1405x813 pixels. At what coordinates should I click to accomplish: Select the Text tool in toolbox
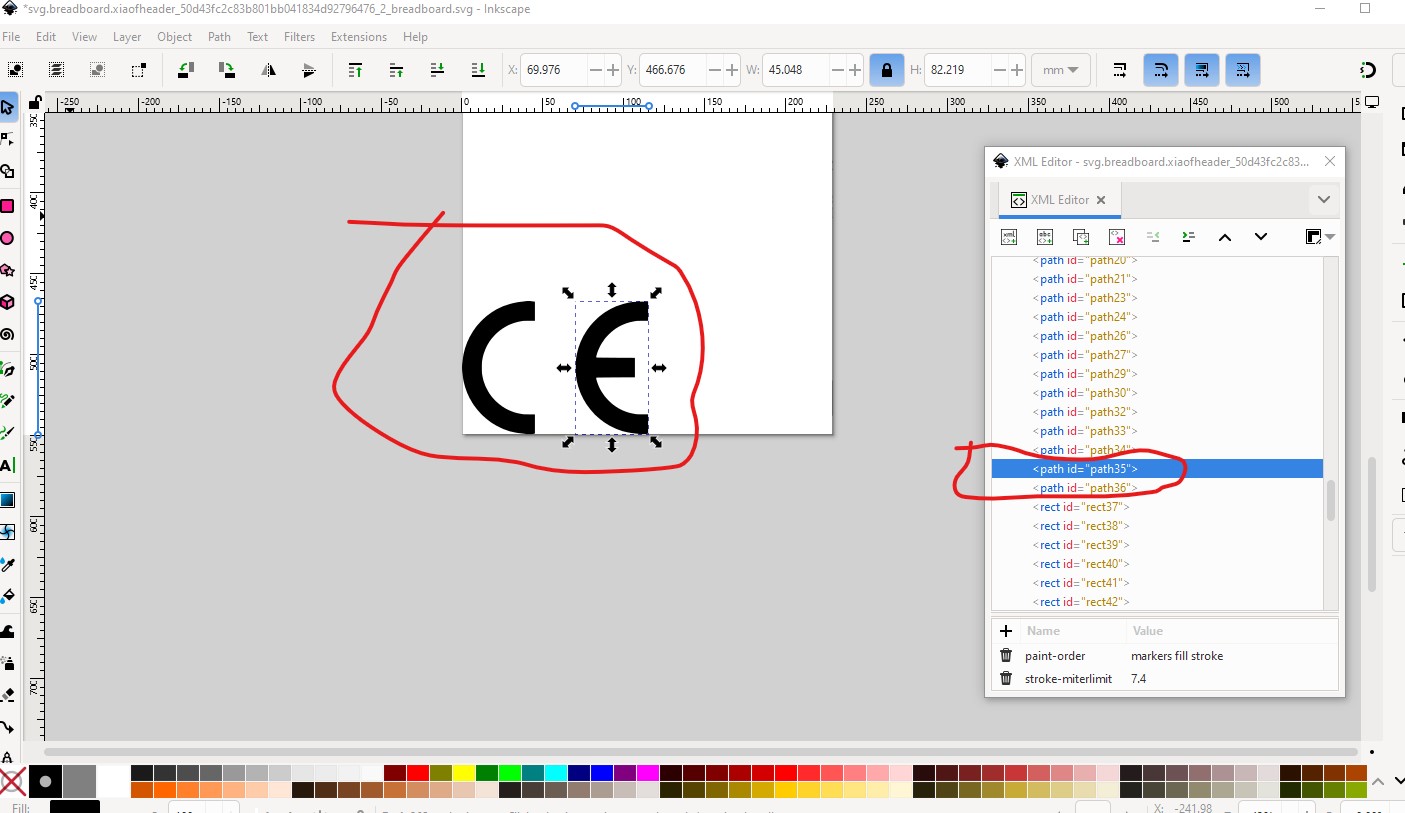8,466
